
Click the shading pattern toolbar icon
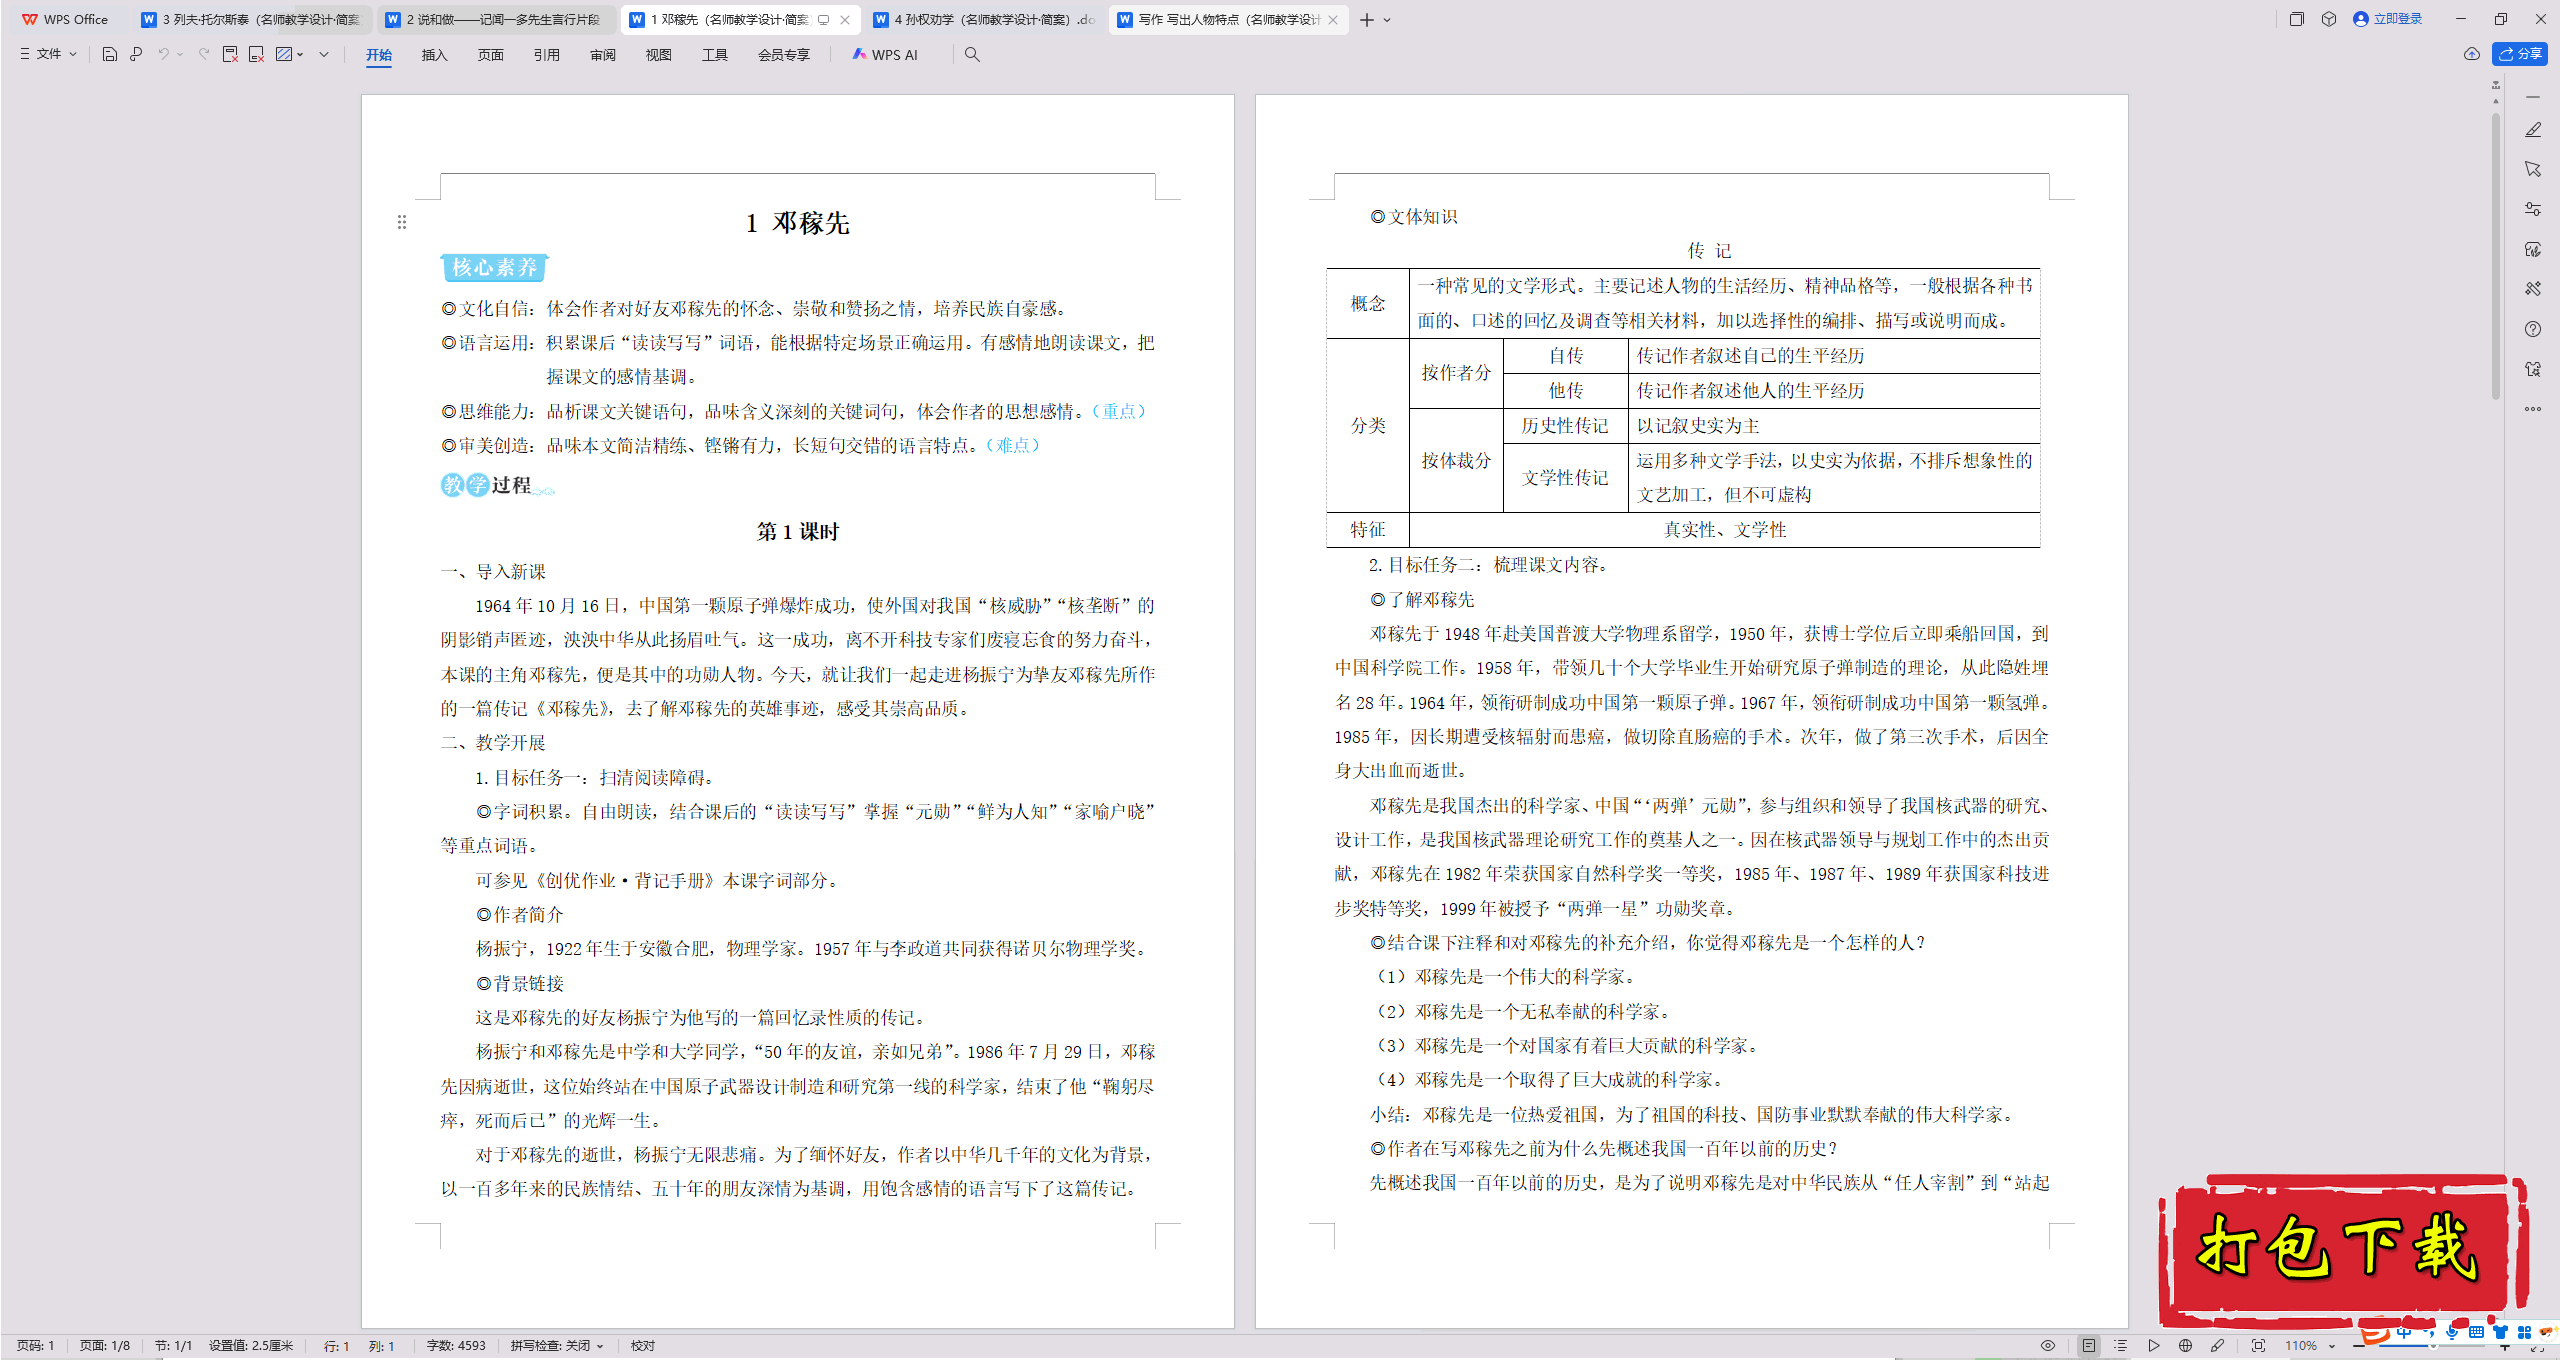point(284,54)
